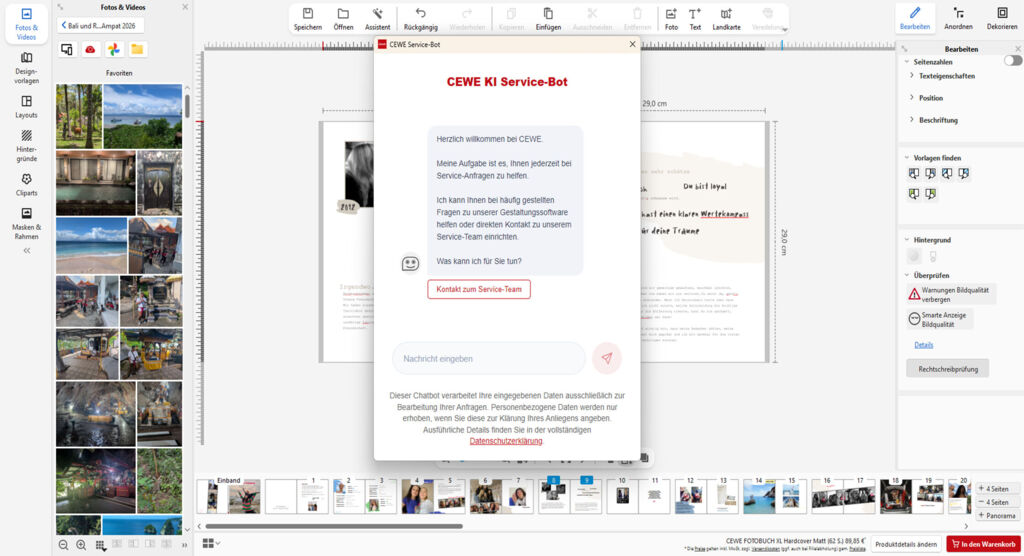The height and width of the screenshot is (556, 1024).
Task: Click In den Warenkorb button
Action: (x=983, y=544)
